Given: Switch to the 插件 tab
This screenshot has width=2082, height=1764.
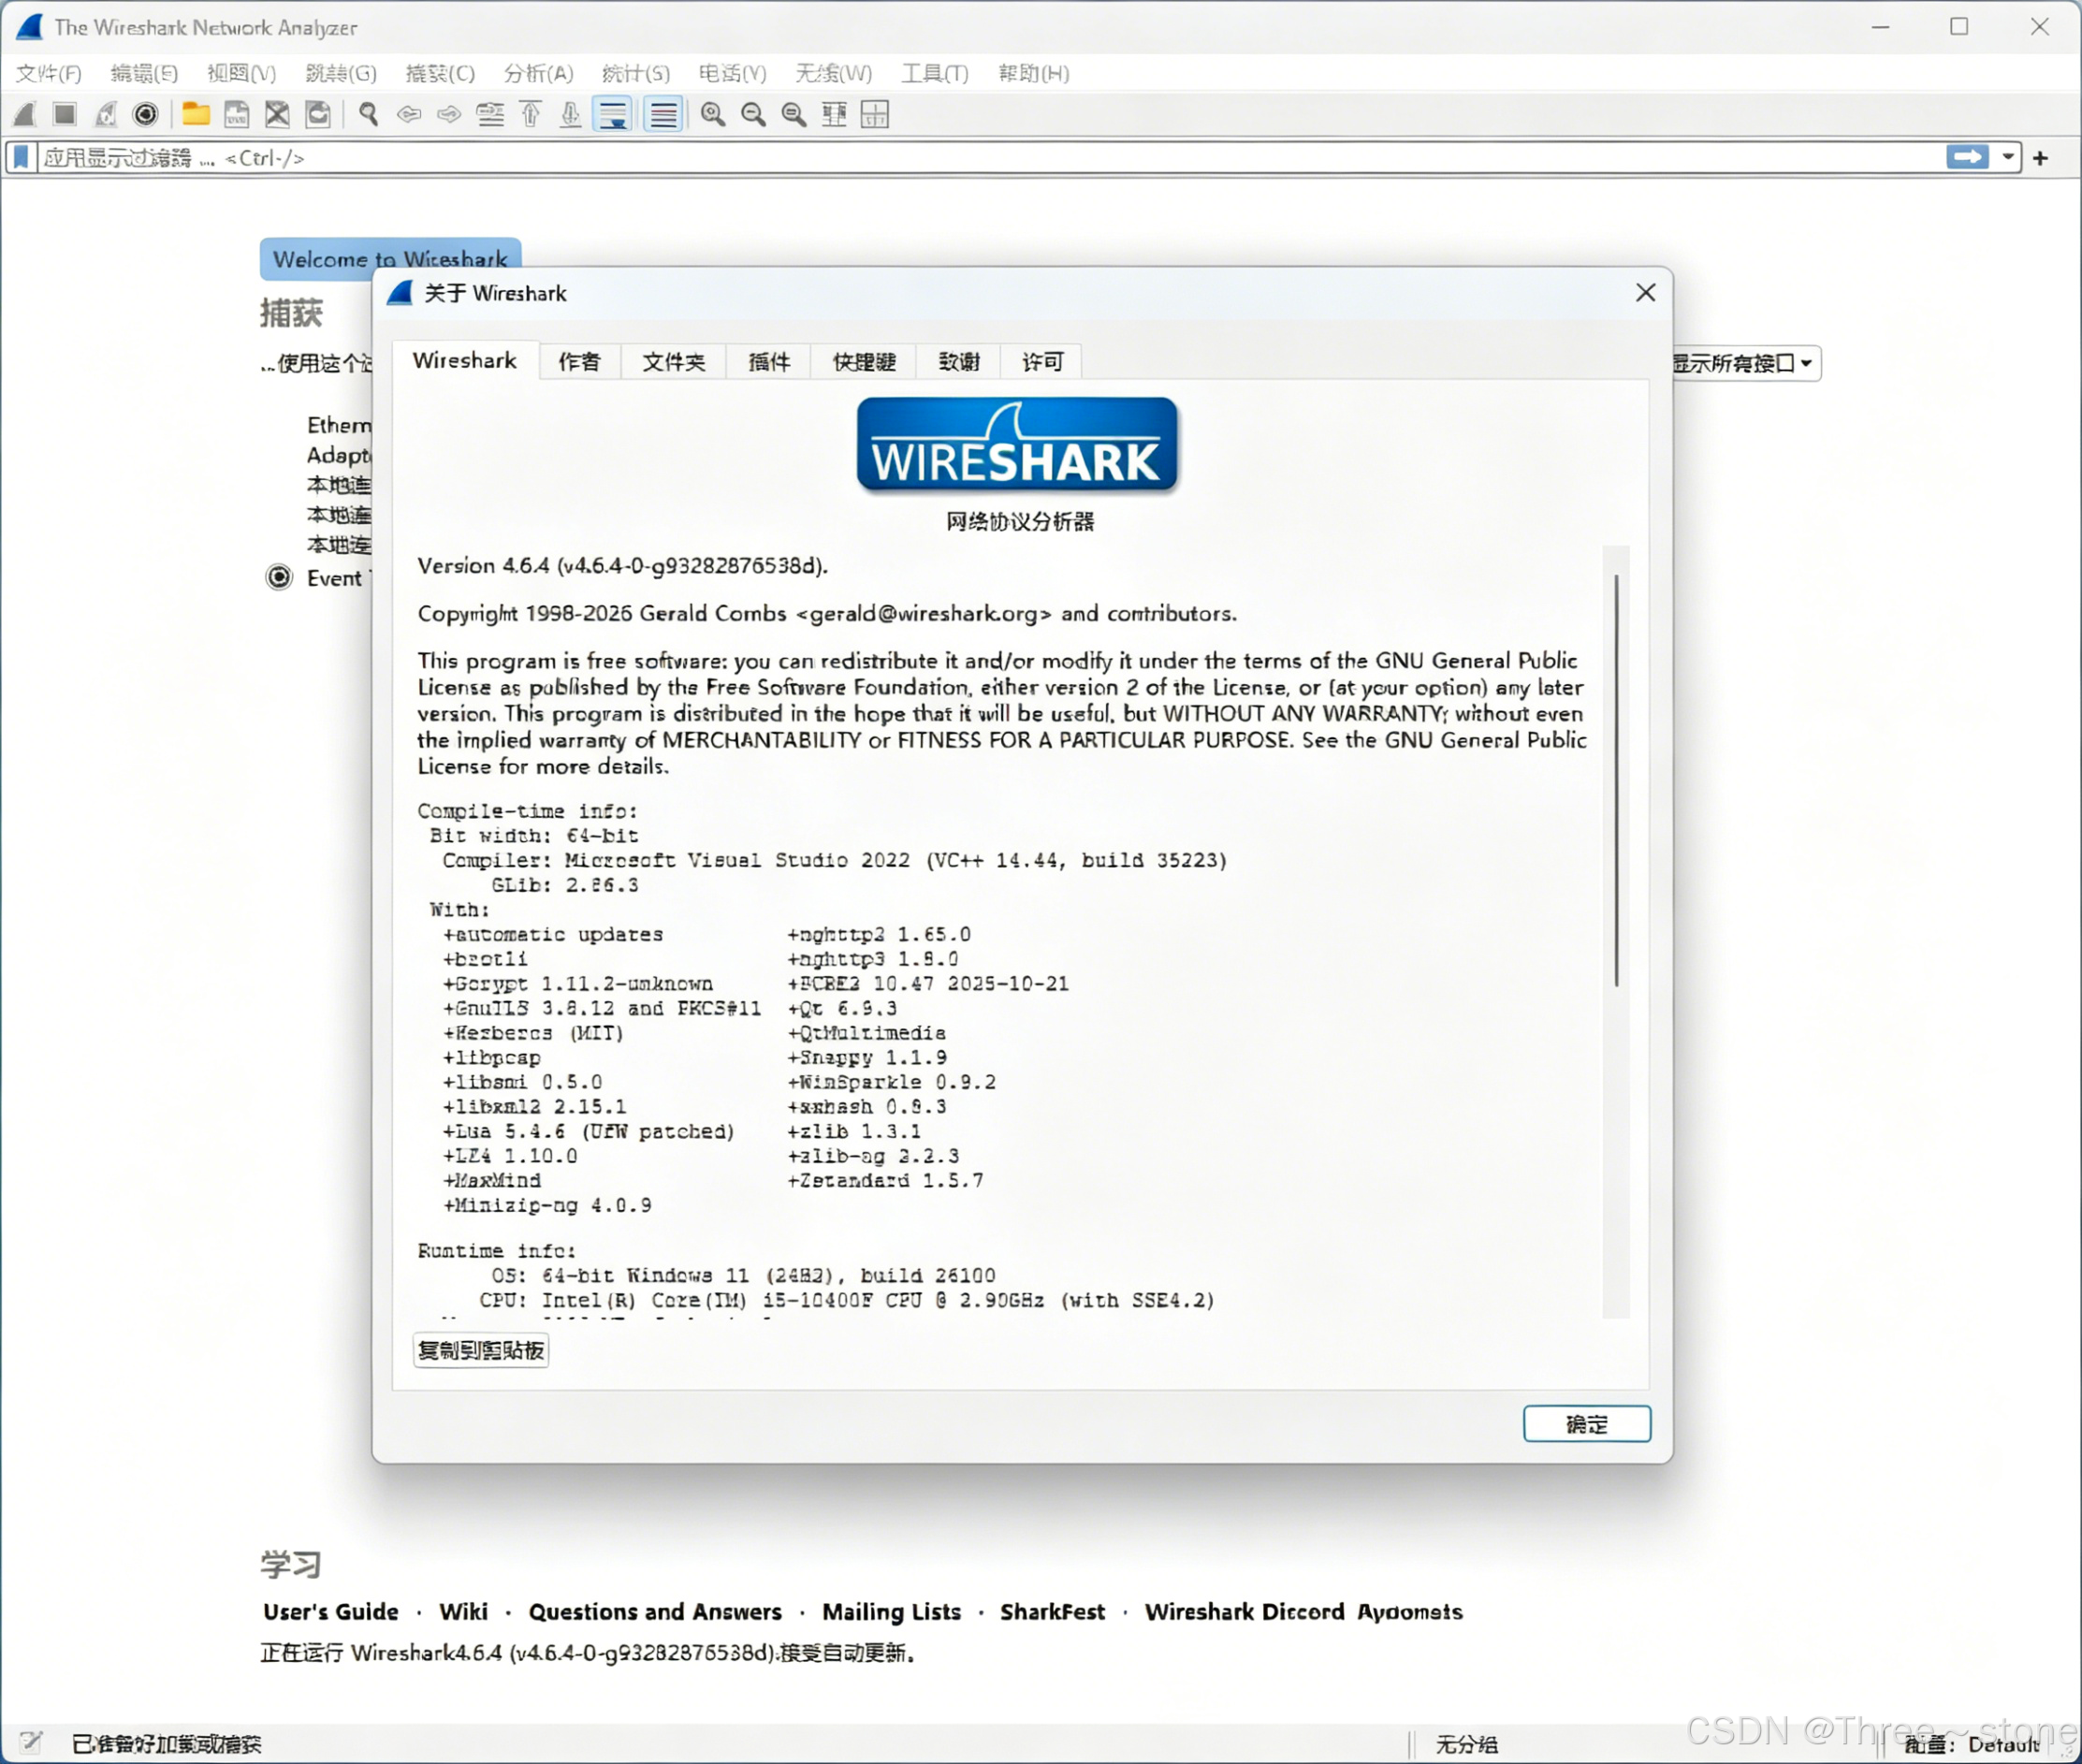Looking at the screenshot, I should 768,361.
